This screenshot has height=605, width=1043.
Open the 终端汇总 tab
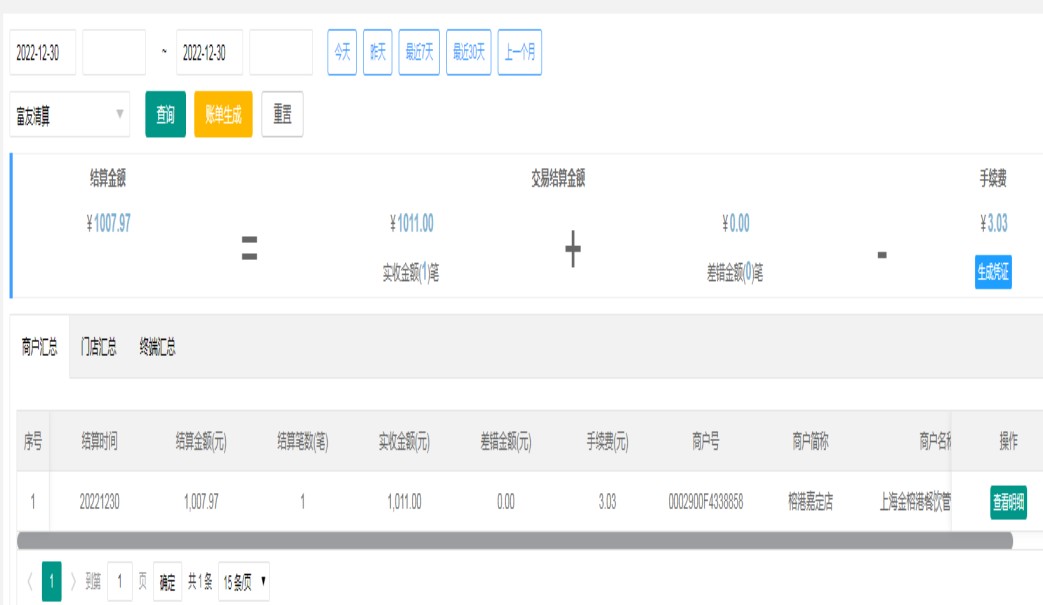tap(157, 347)
